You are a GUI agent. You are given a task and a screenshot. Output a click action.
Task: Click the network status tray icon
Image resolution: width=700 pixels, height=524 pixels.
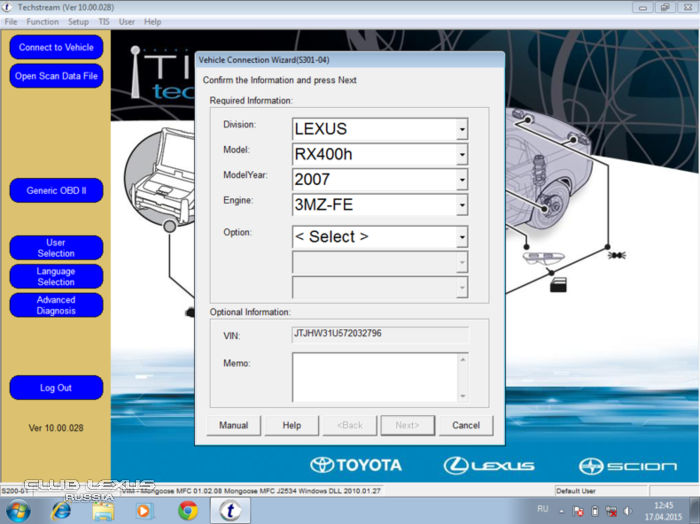611,511
